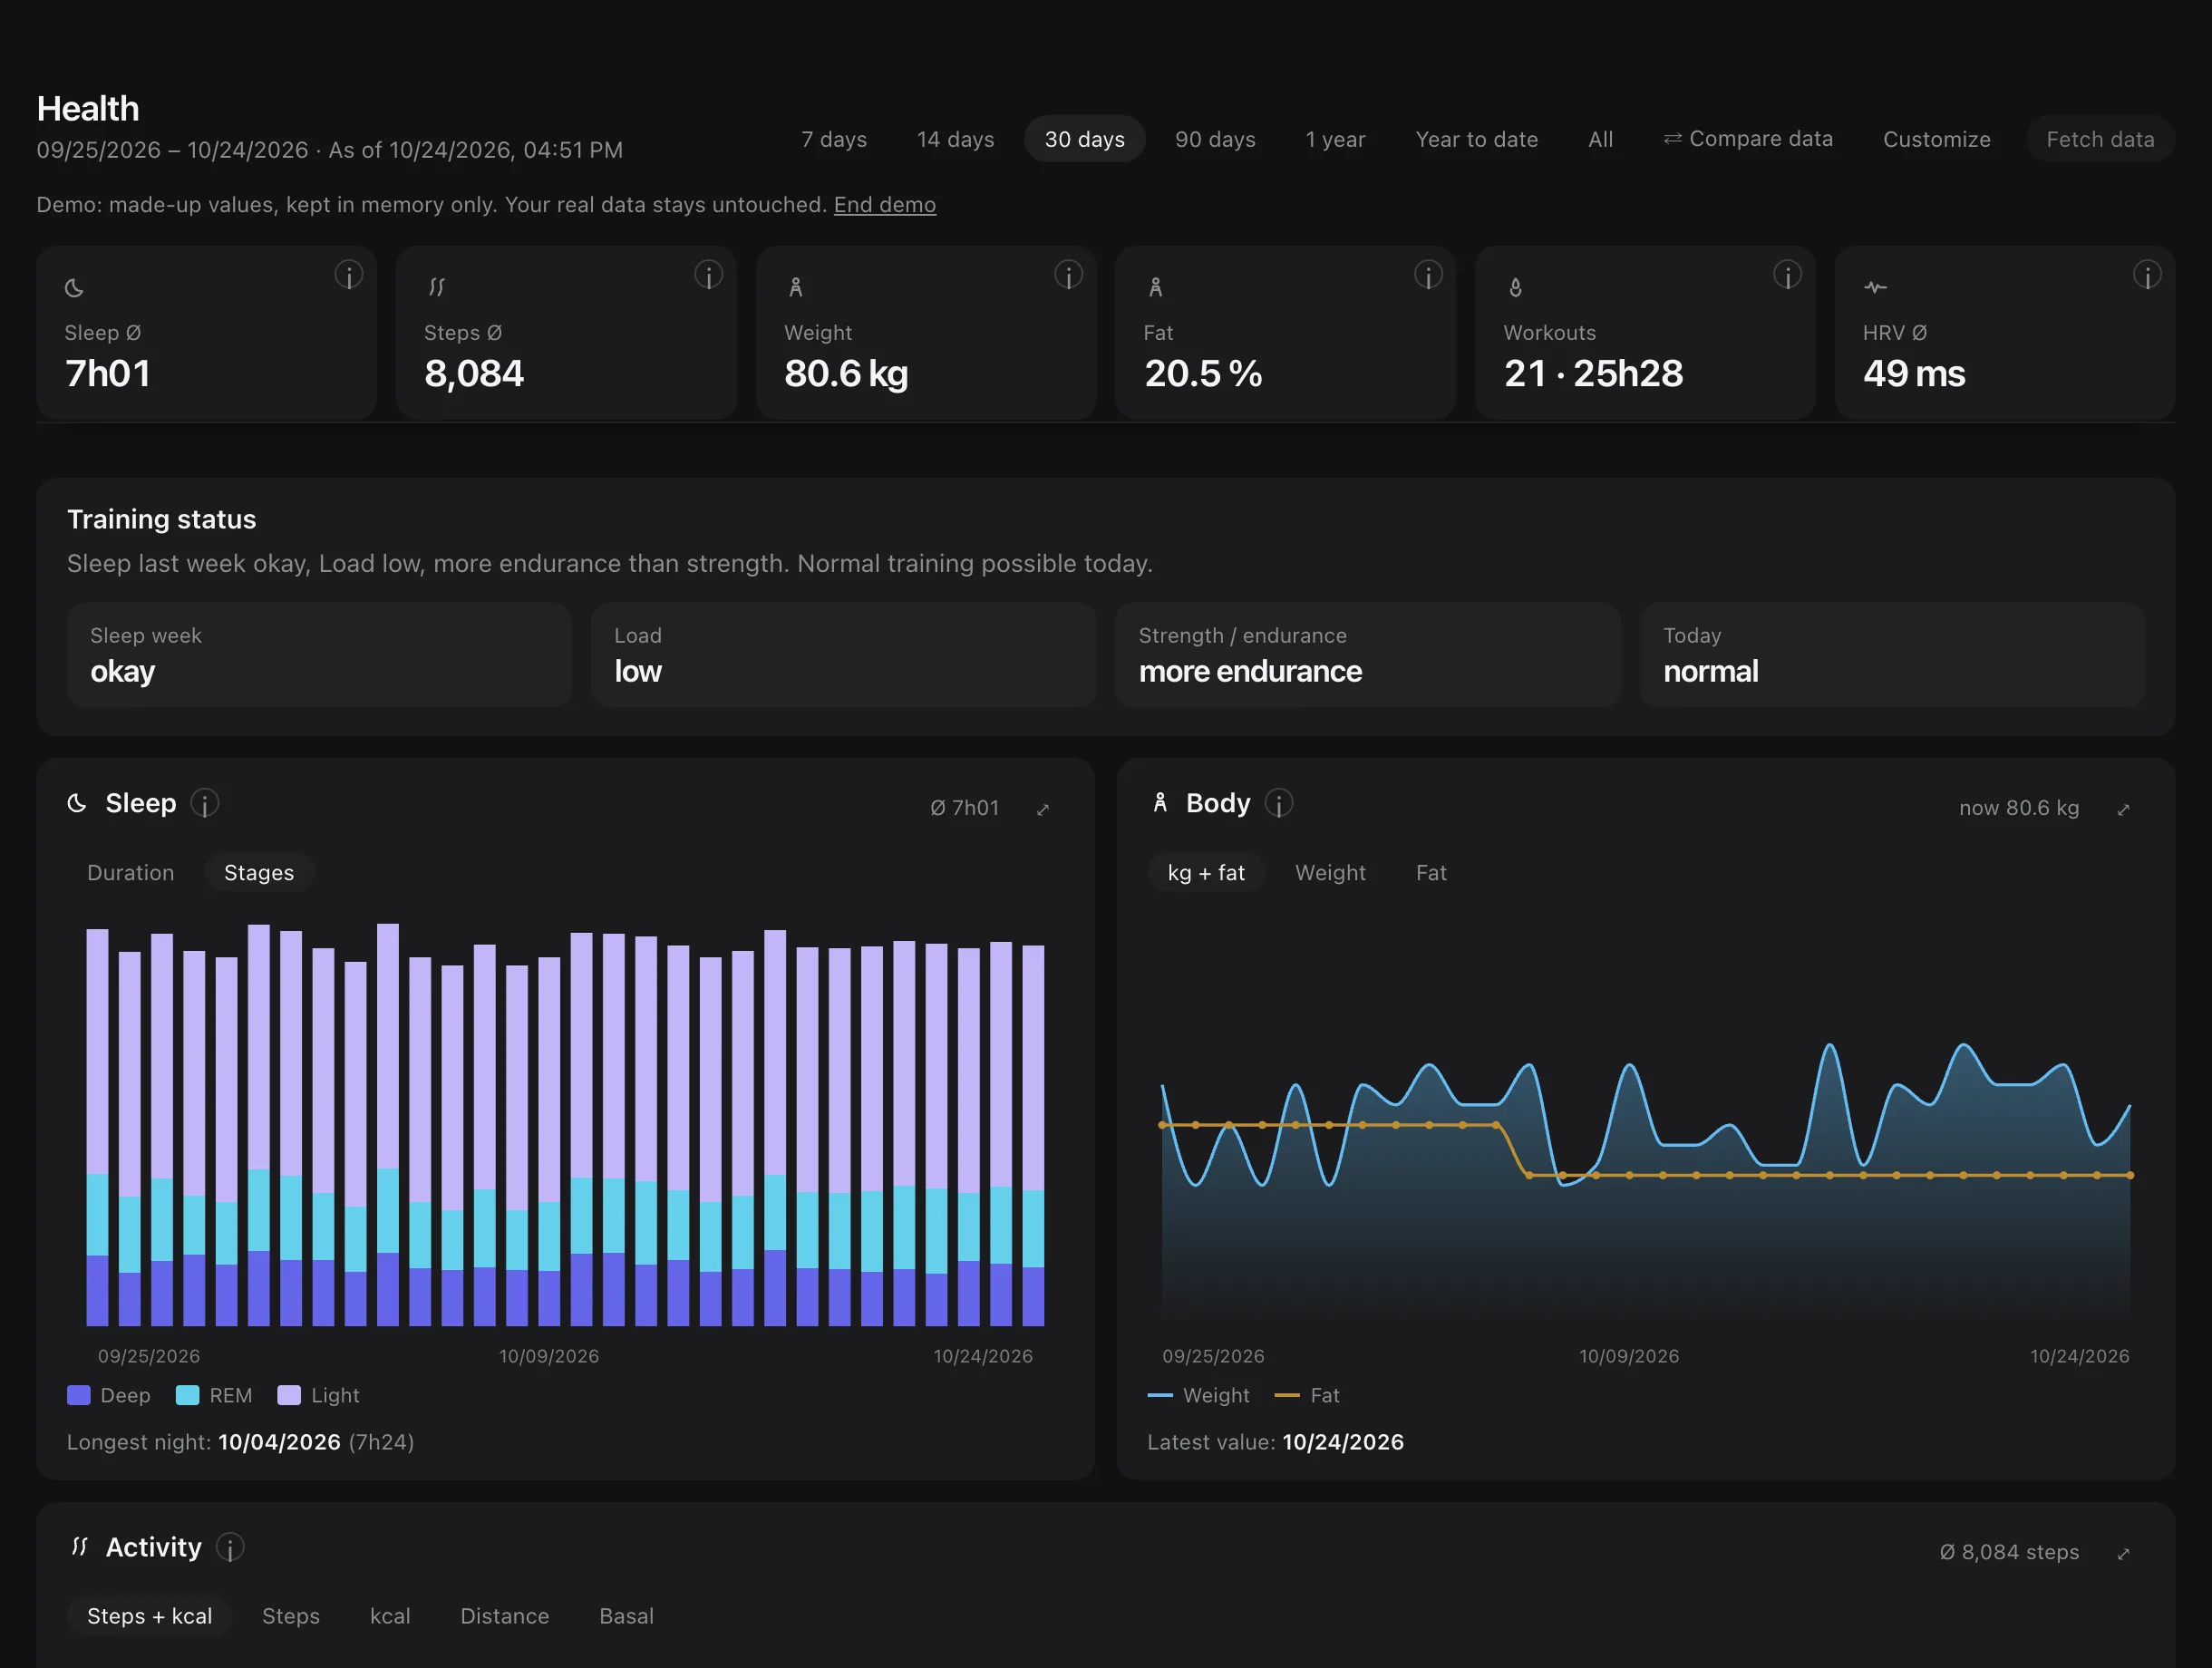The height and width of the screenshot is (1668, 2212).
Task: Show Steps + kcal in Activity
Action: pyautogui.click(x=149, y=1616)
